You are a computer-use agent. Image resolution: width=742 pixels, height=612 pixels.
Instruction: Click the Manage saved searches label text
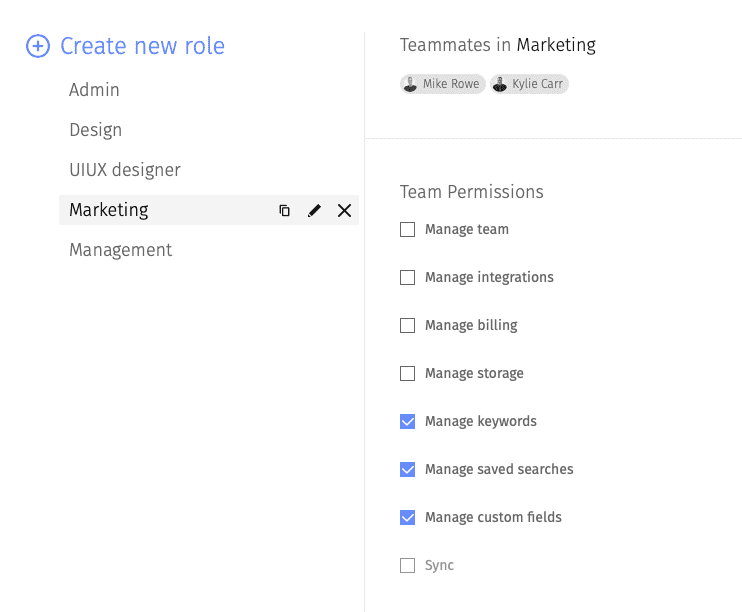(499, 470)
